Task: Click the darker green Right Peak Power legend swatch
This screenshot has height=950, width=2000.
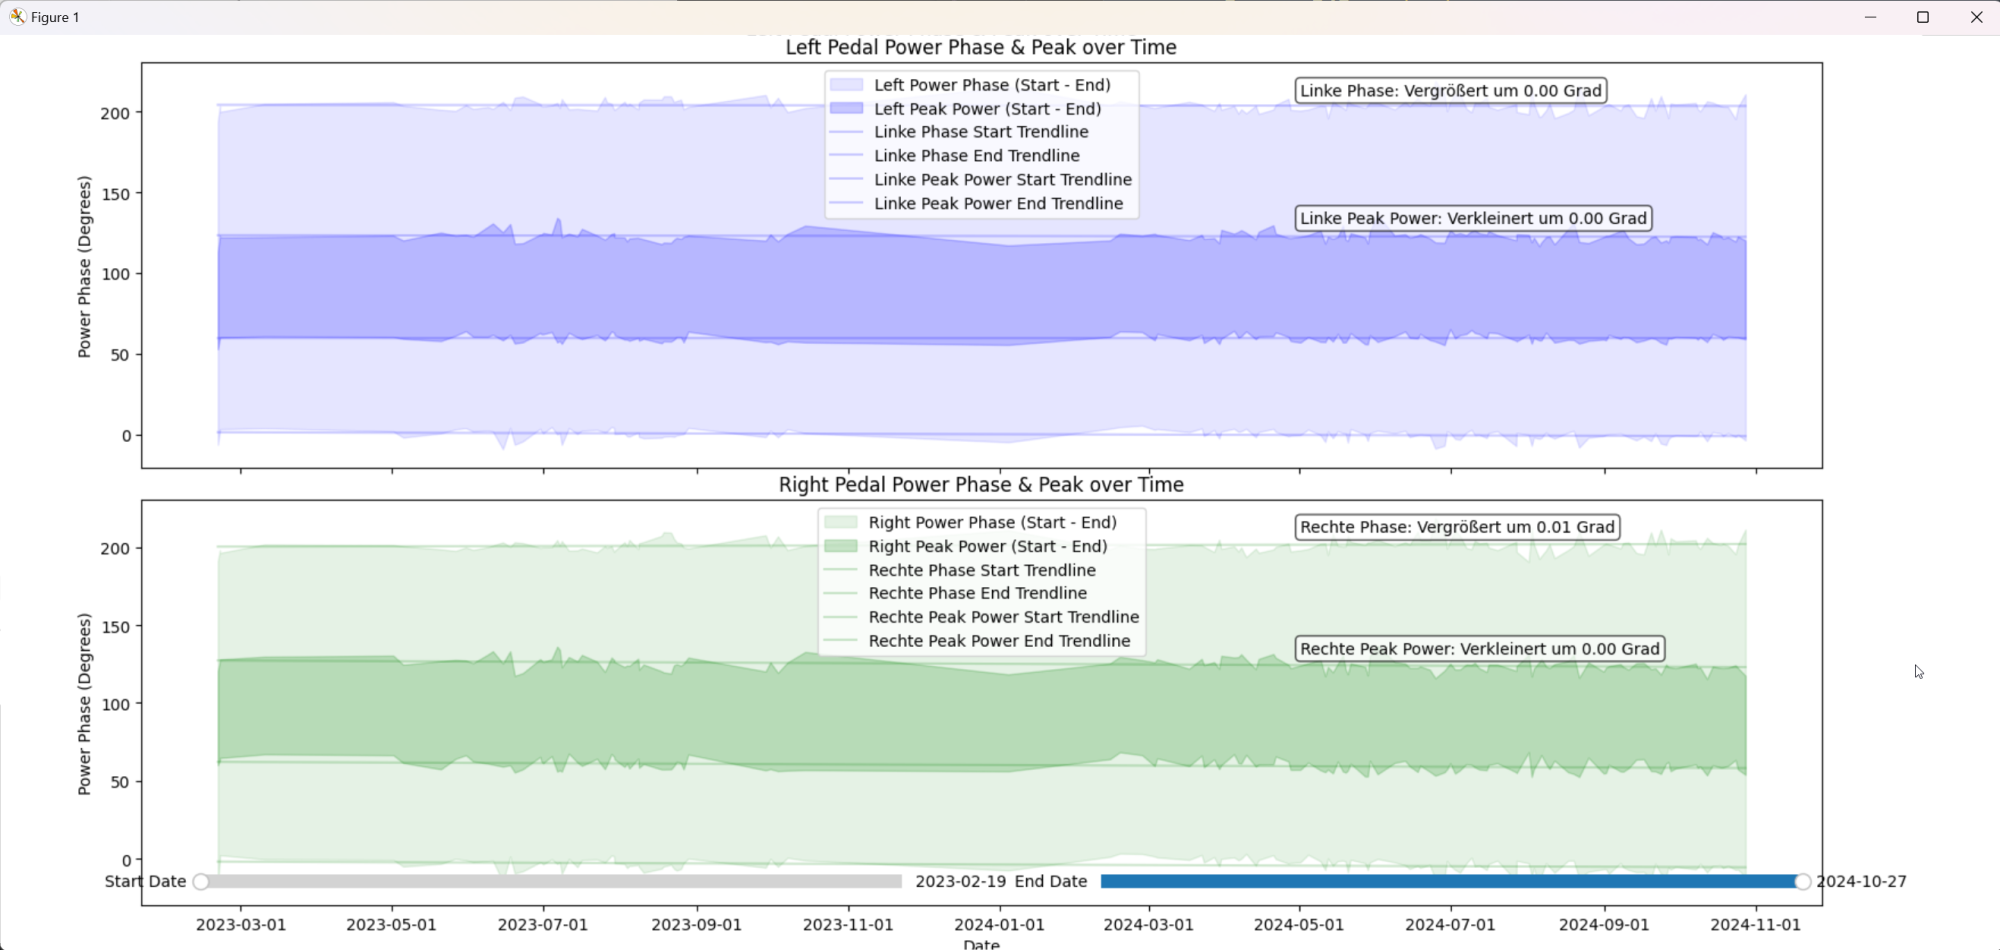Action: click(841, 546)
